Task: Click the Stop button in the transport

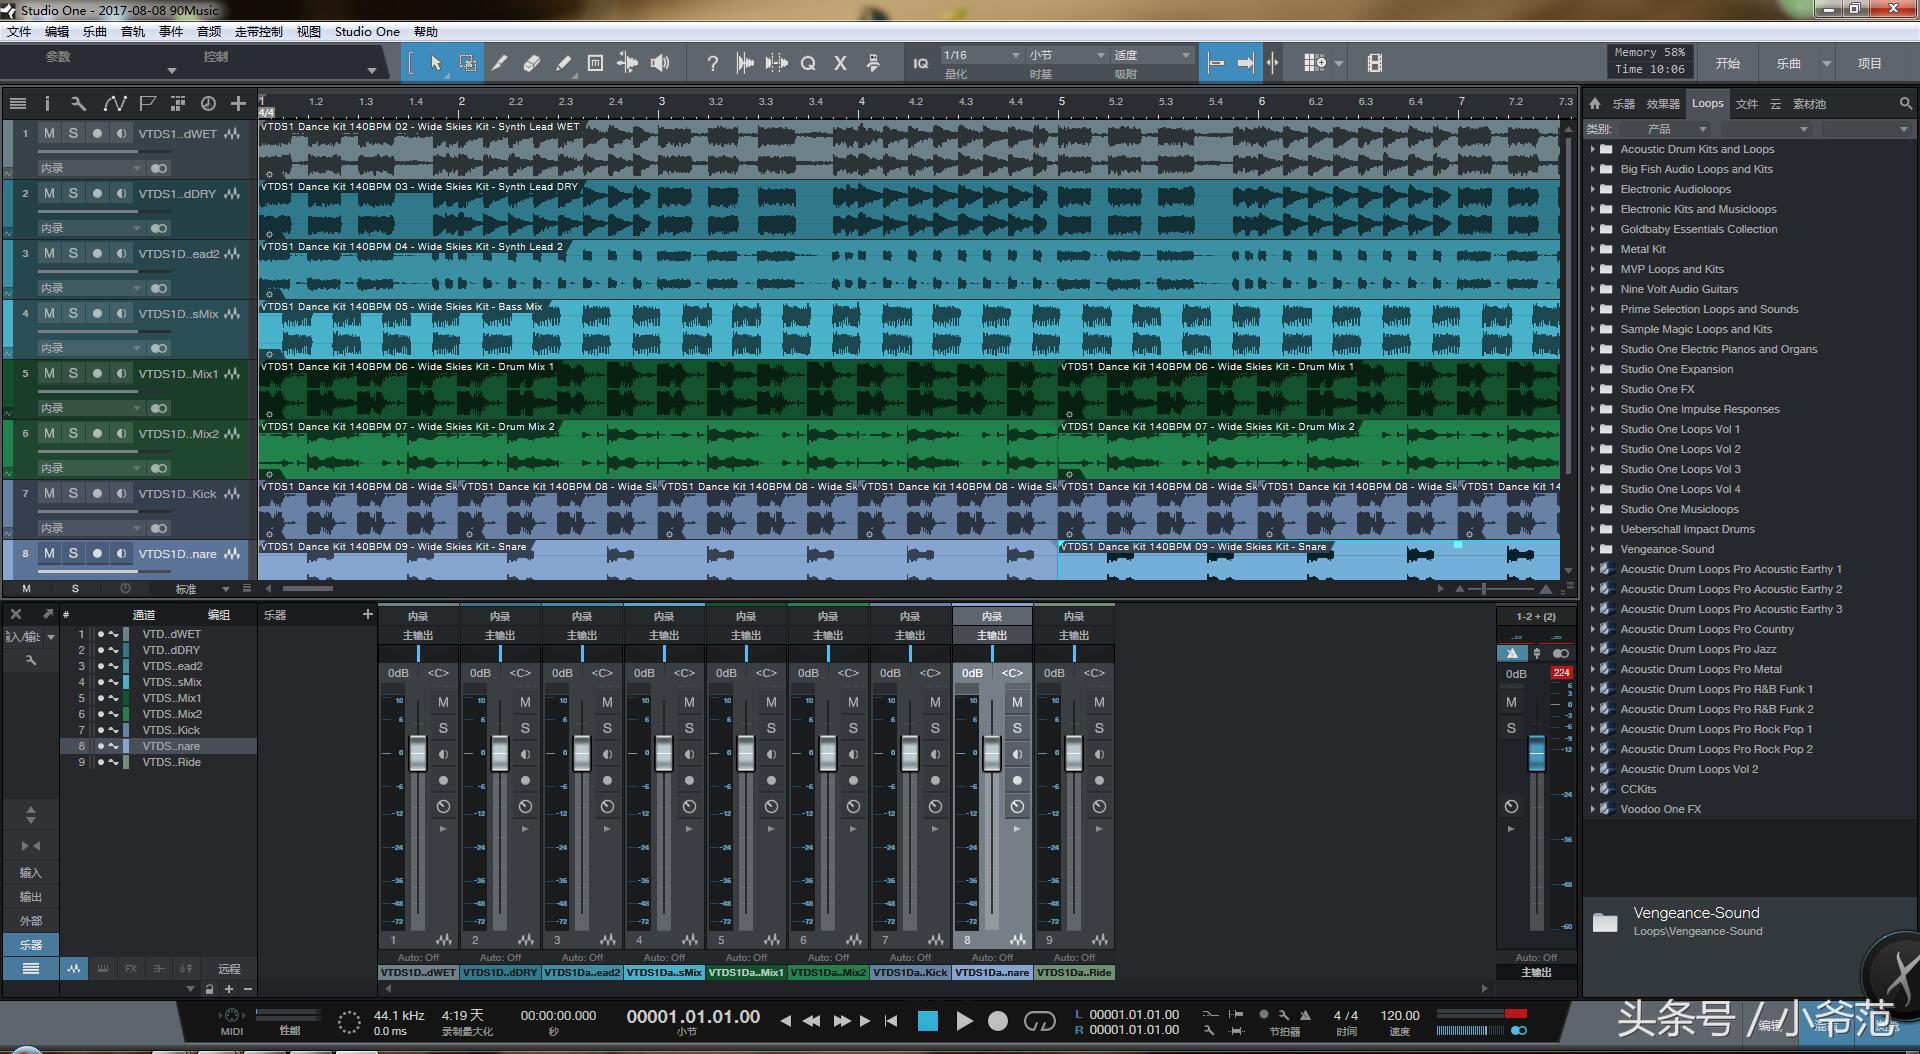Action: point(928,1021)
